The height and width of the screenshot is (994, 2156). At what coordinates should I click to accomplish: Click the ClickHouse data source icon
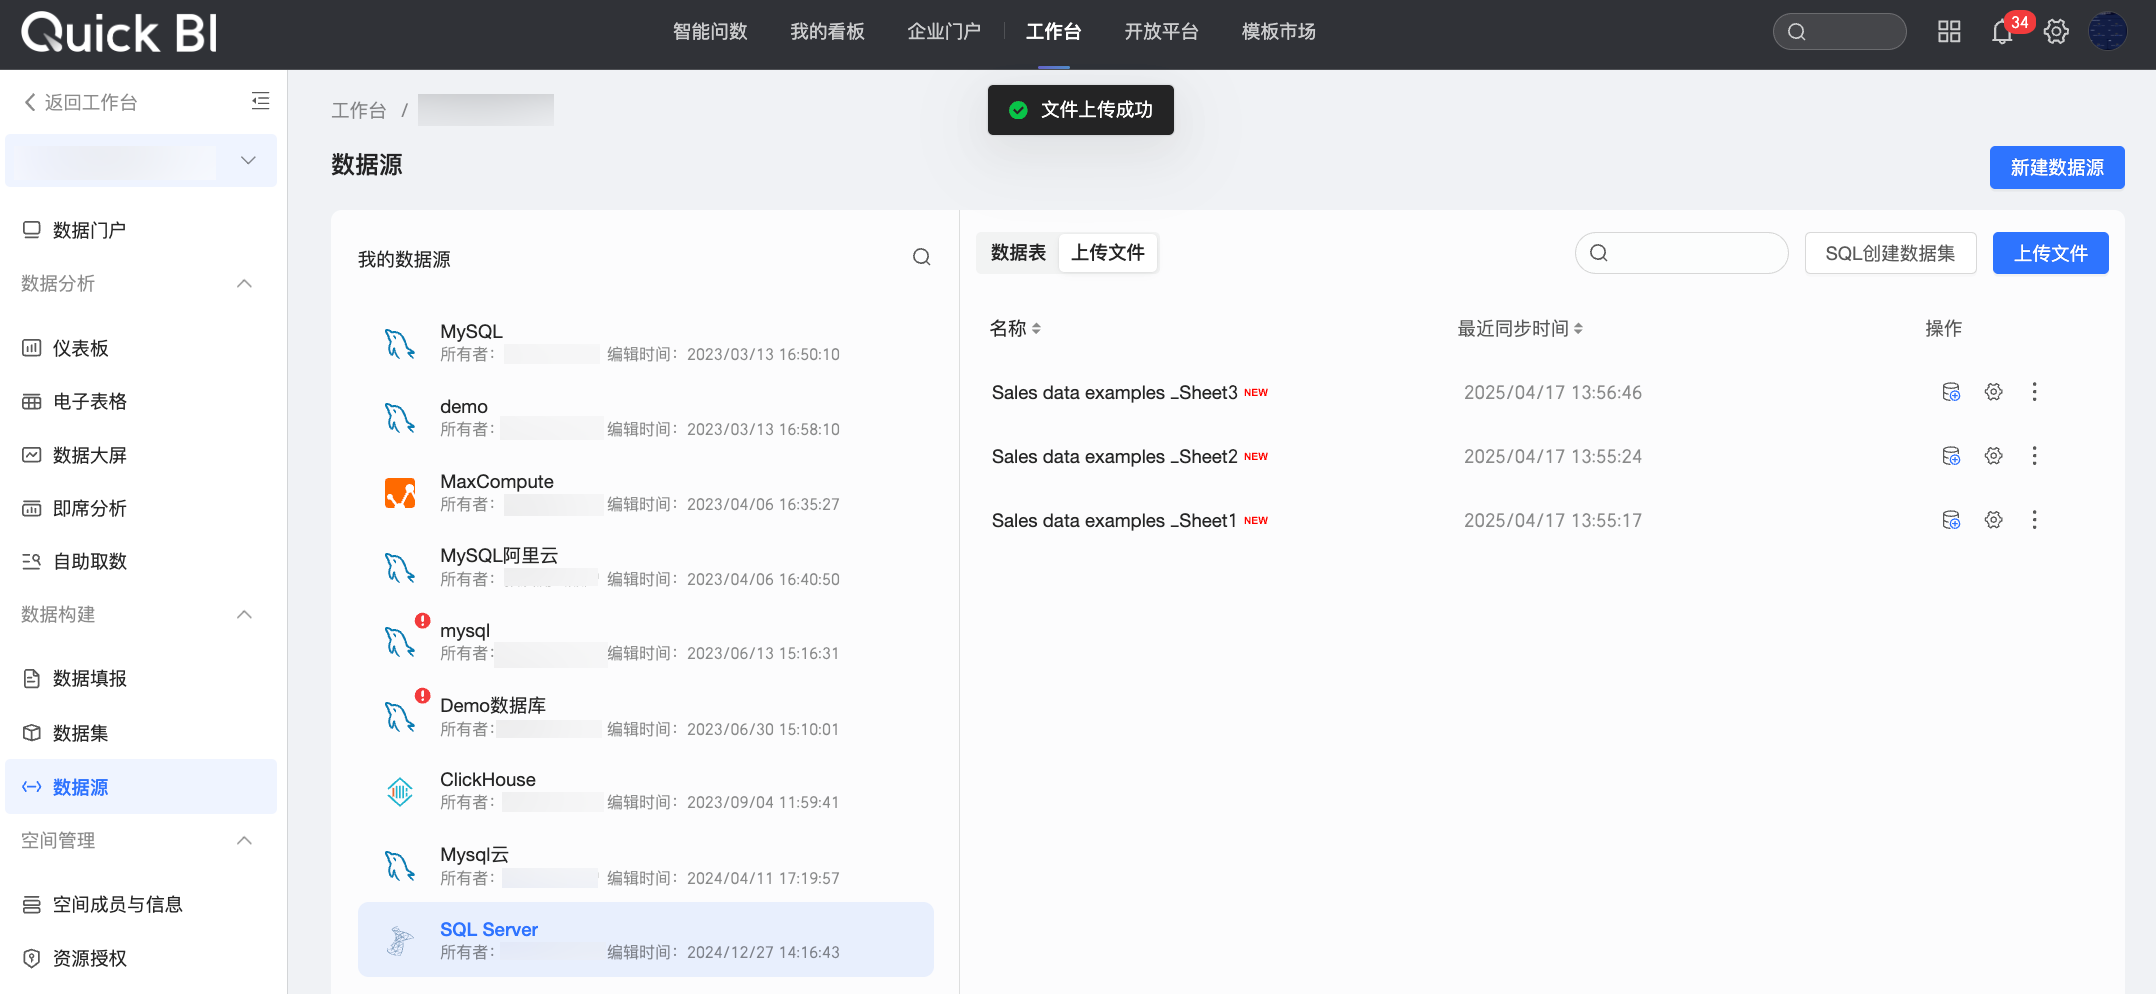pos(400,792)
